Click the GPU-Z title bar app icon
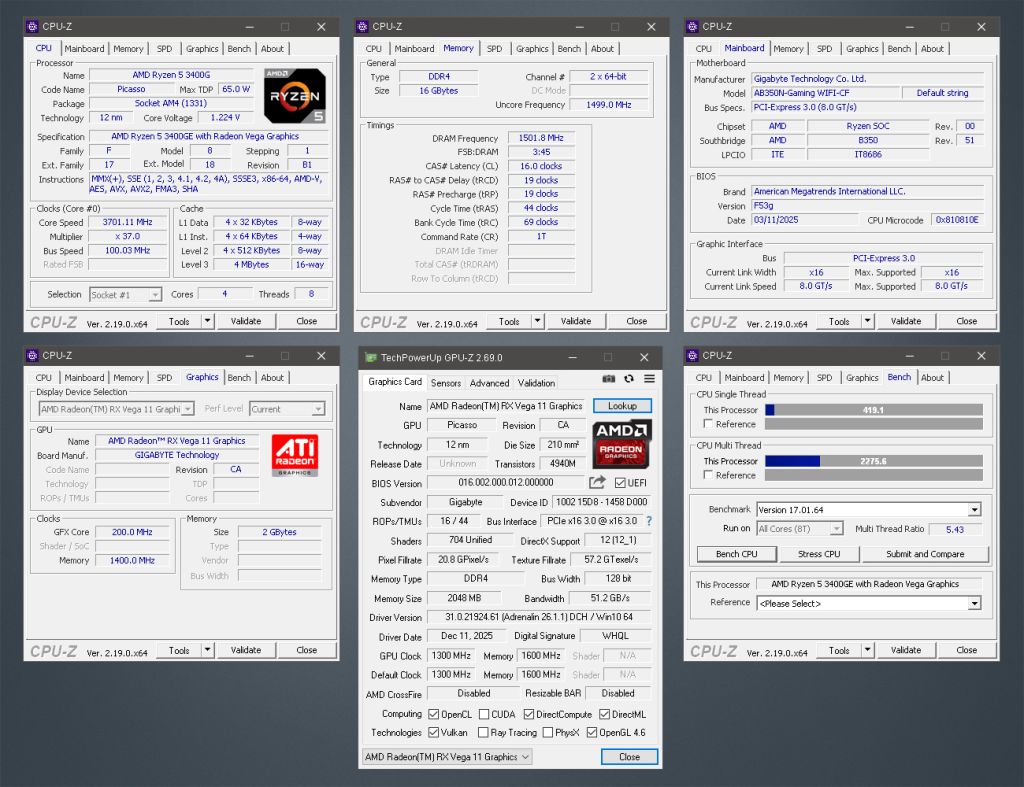Screen dimensions: 1024x787 371,357
